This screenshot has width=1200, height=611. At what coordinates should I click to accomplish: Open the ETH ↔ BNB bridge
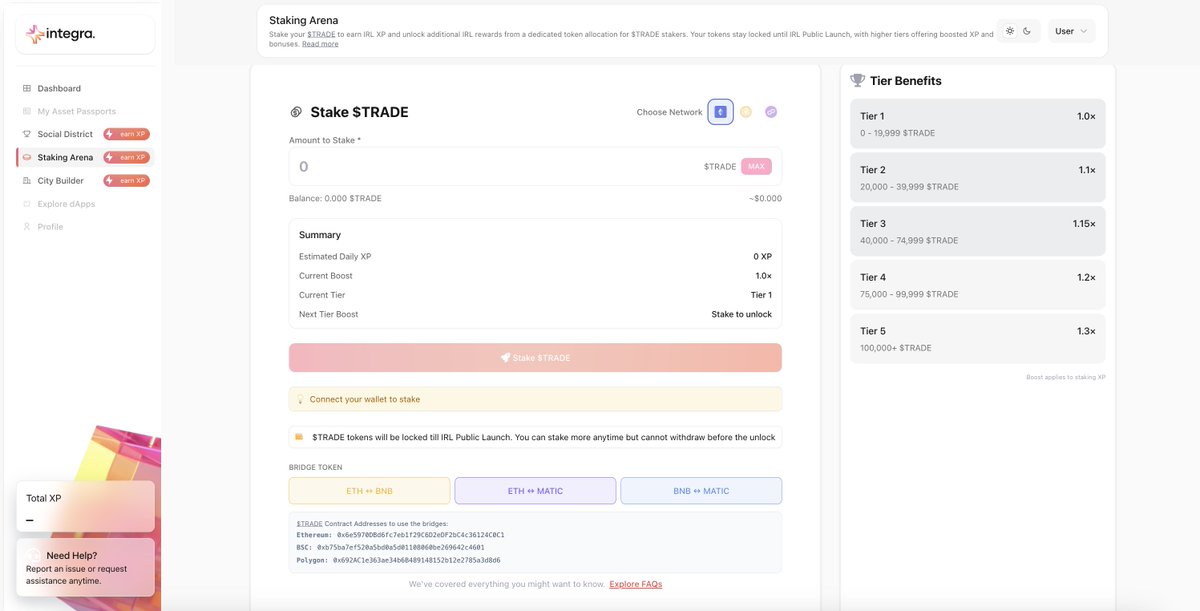tap(369, 491)
